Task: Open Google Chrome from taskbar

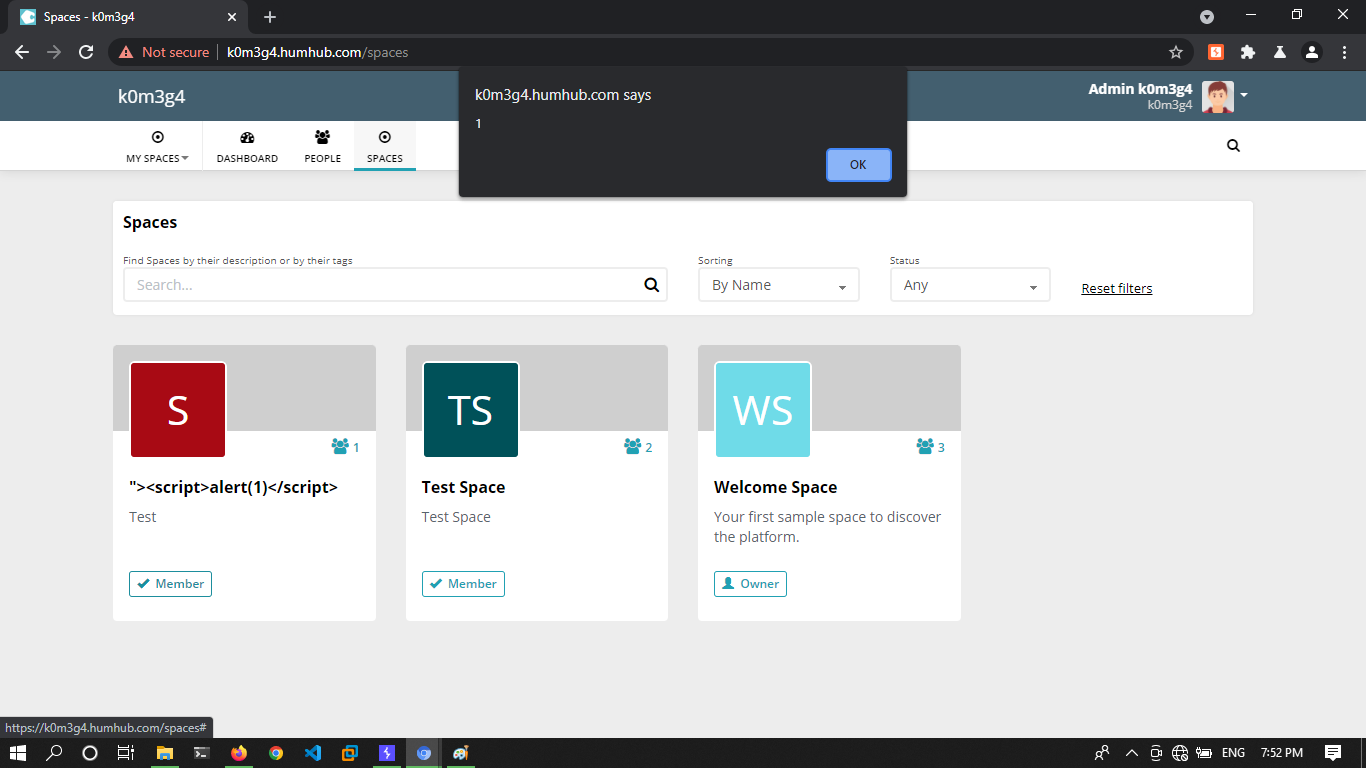Action: coord(276,753)
